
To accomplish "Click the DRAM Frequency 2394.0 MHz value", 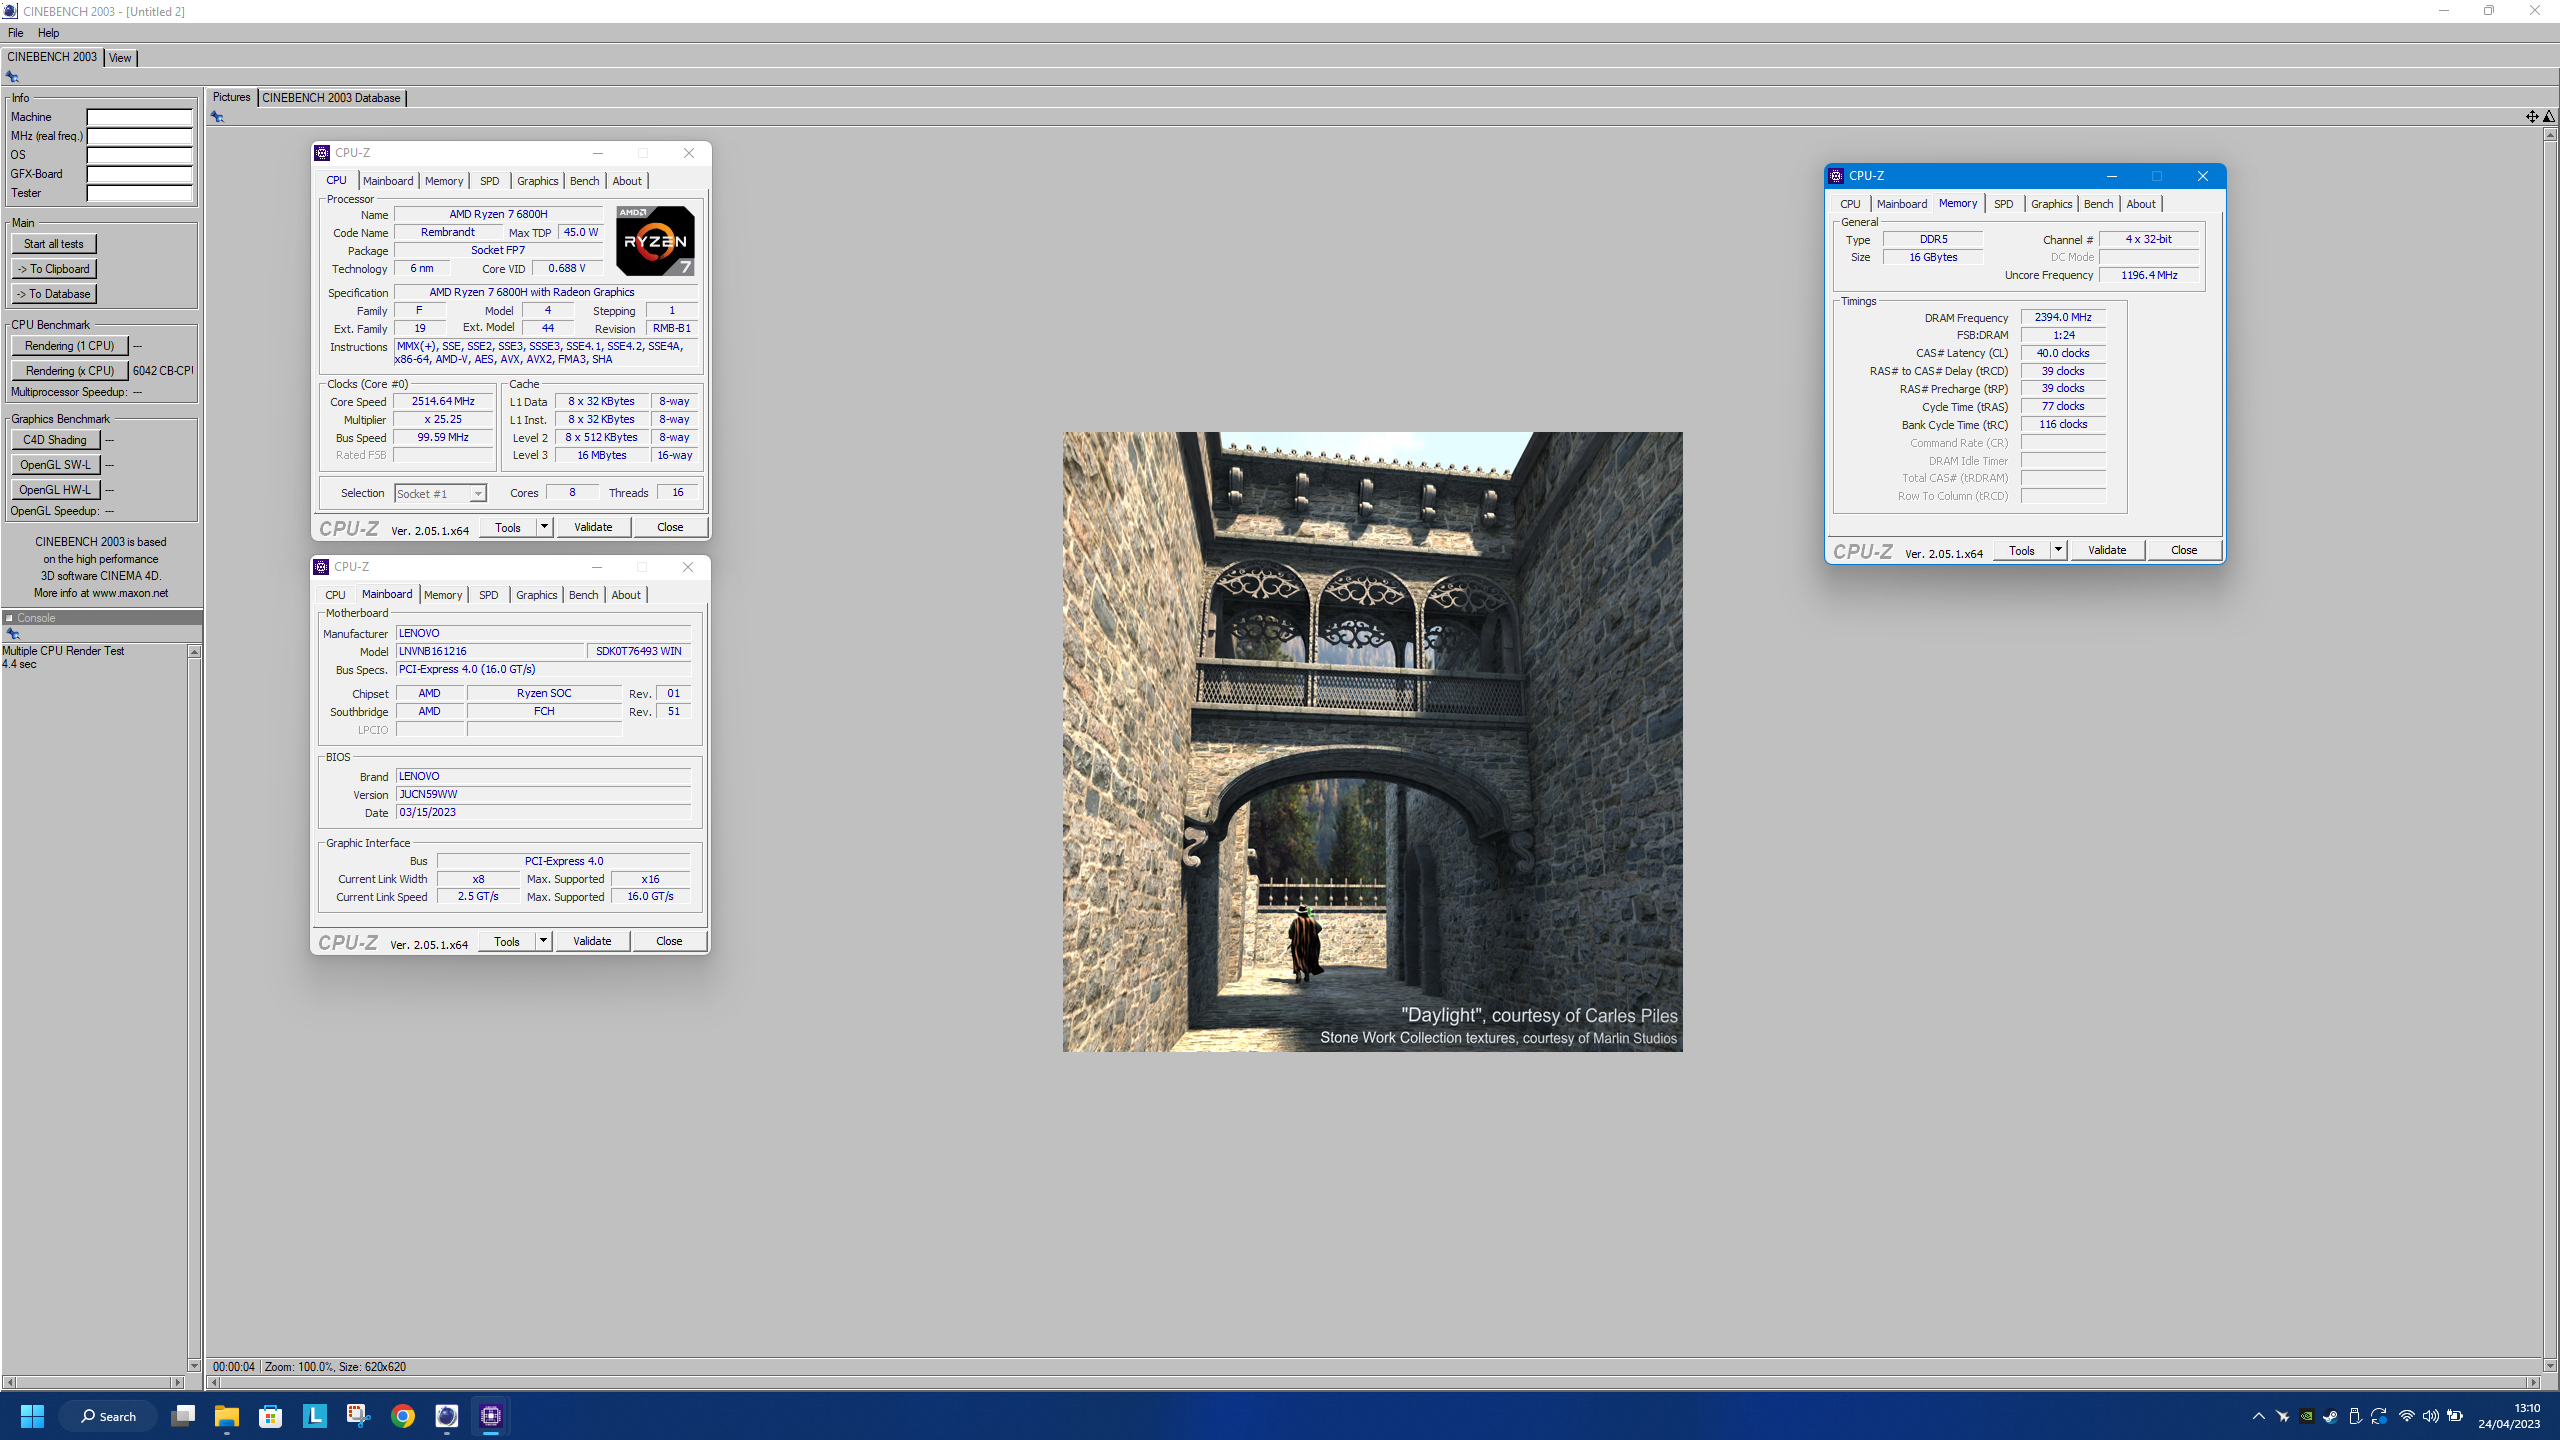I will pos(2063,317).
